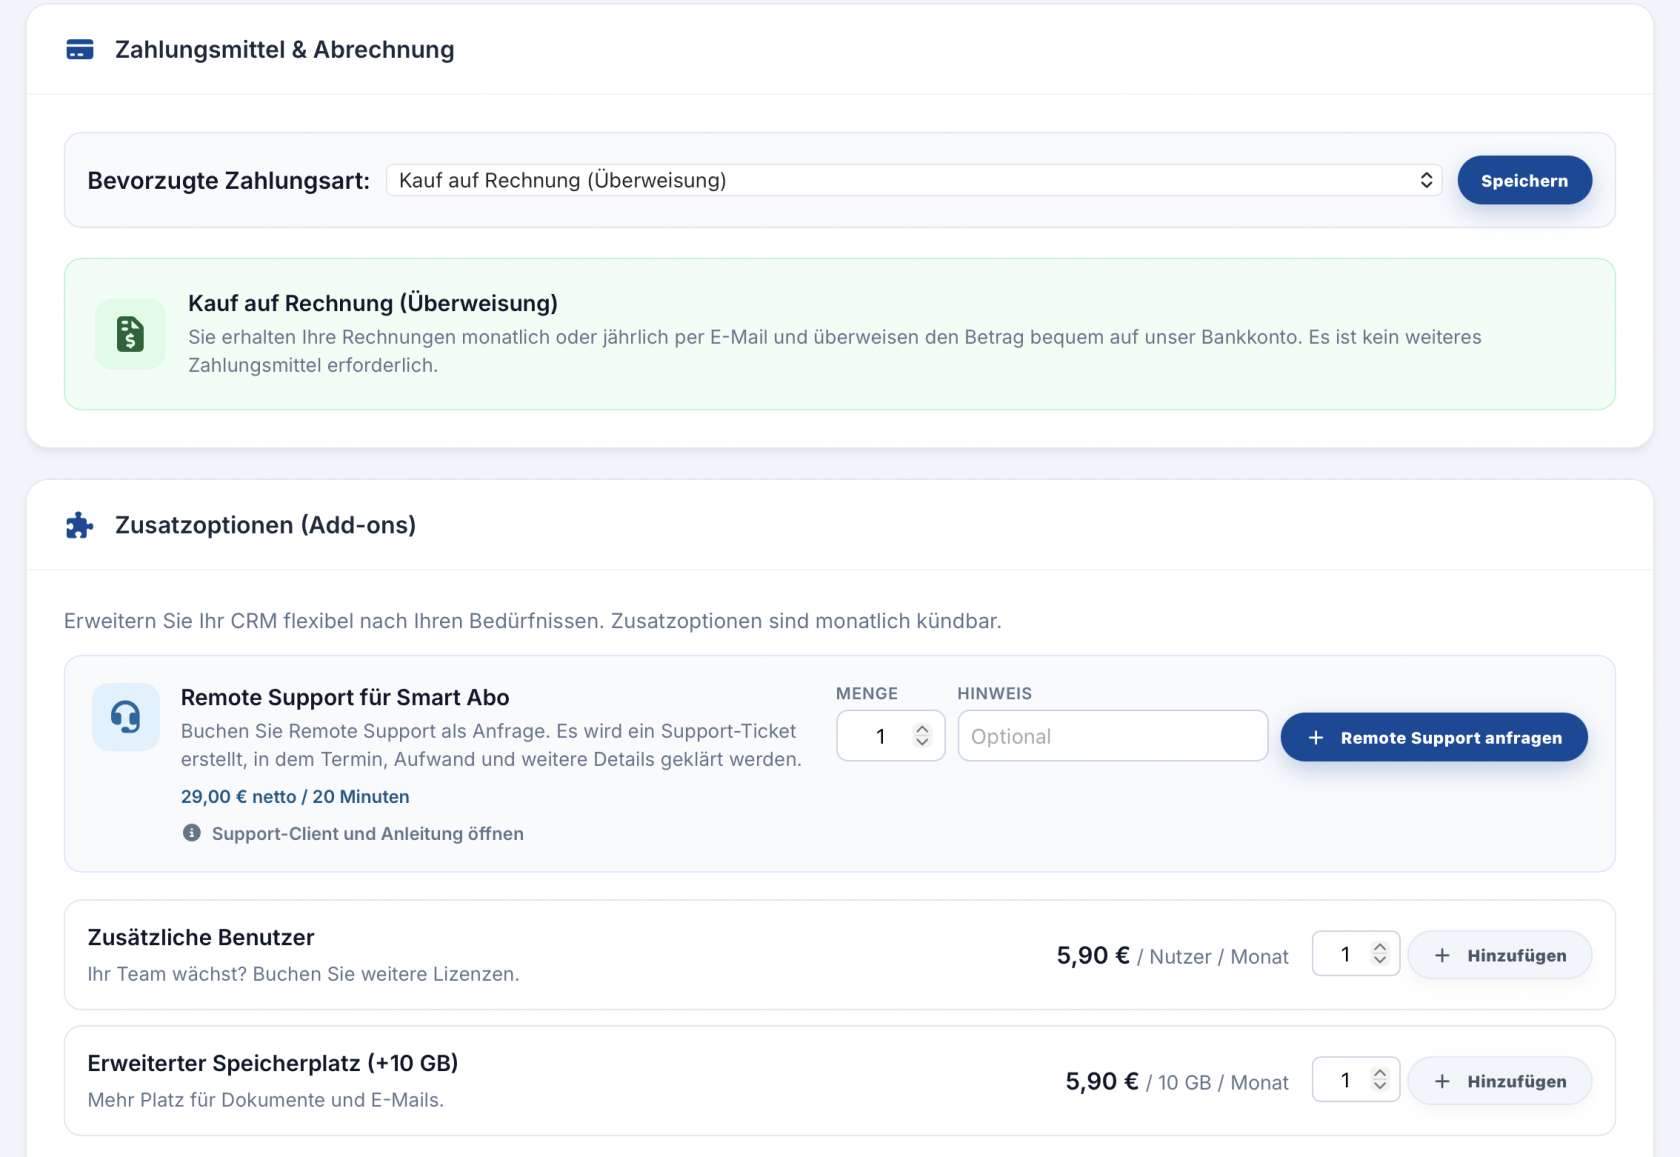Focus the optional Hinweis text field

click(x=1112, y=736)
